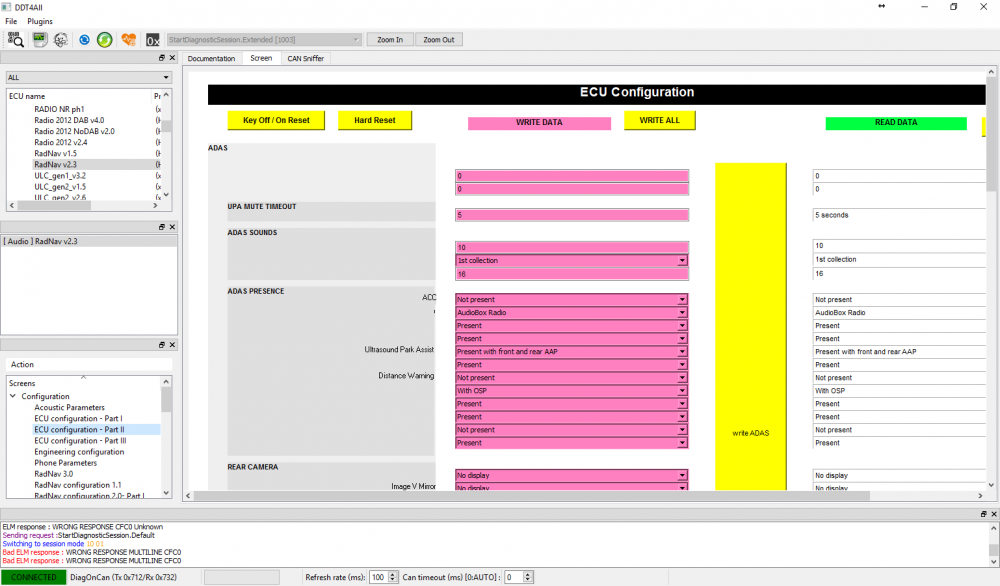Close the Audio RadNav v2.3 panel
This screenshot has height=586, width=1000.
(172, 227)
